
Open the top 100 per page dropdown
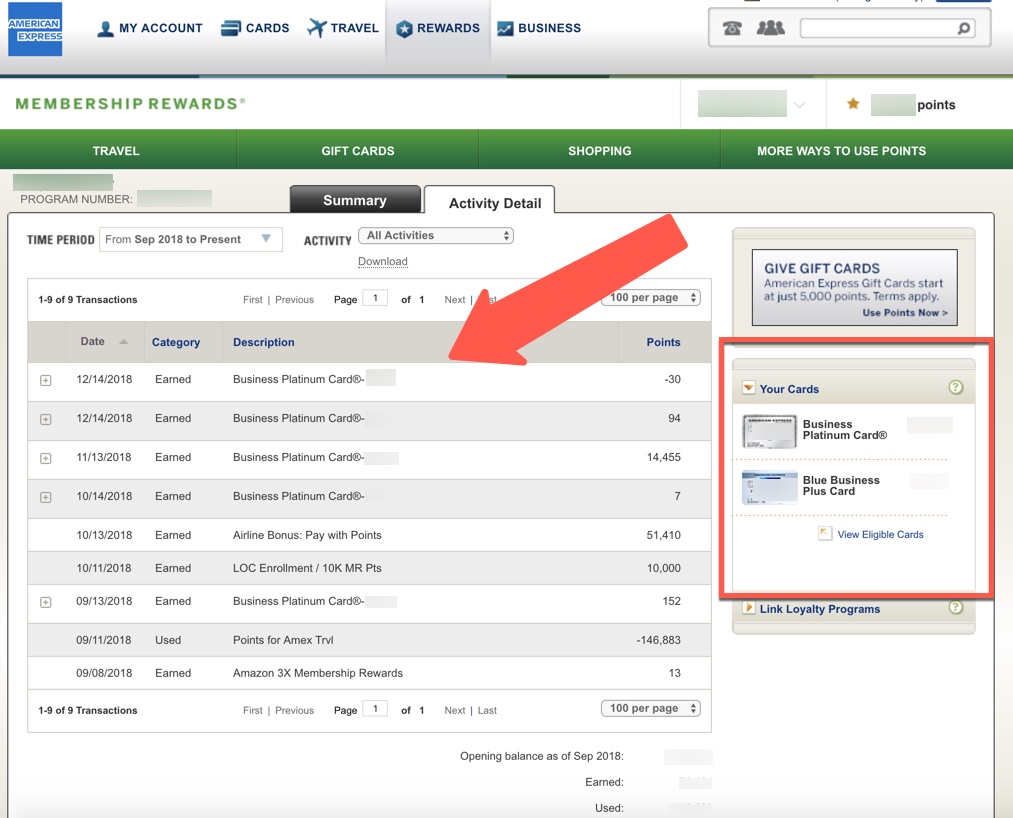(651, 297)
